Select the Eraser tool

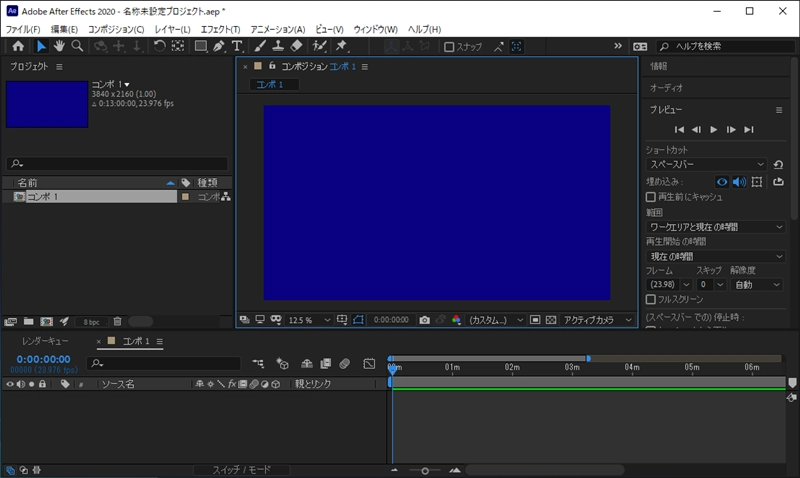296,46
